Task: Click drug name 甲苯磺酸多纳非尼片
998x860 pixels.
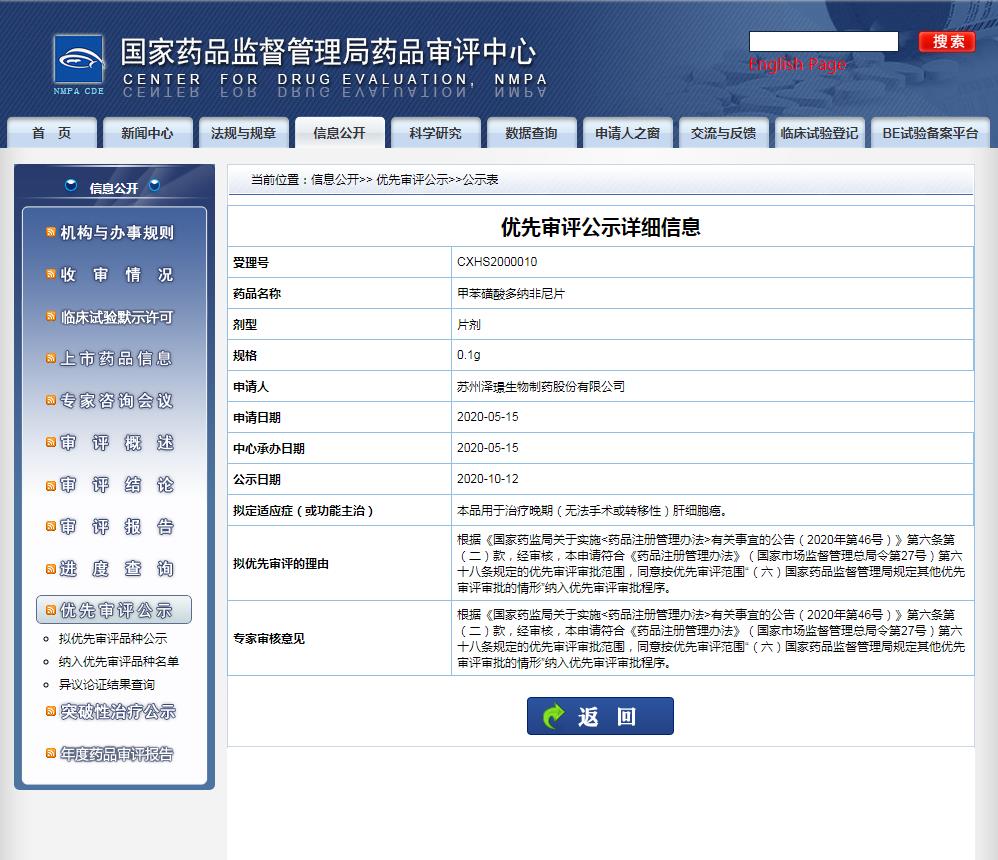Action: (510, 293)
